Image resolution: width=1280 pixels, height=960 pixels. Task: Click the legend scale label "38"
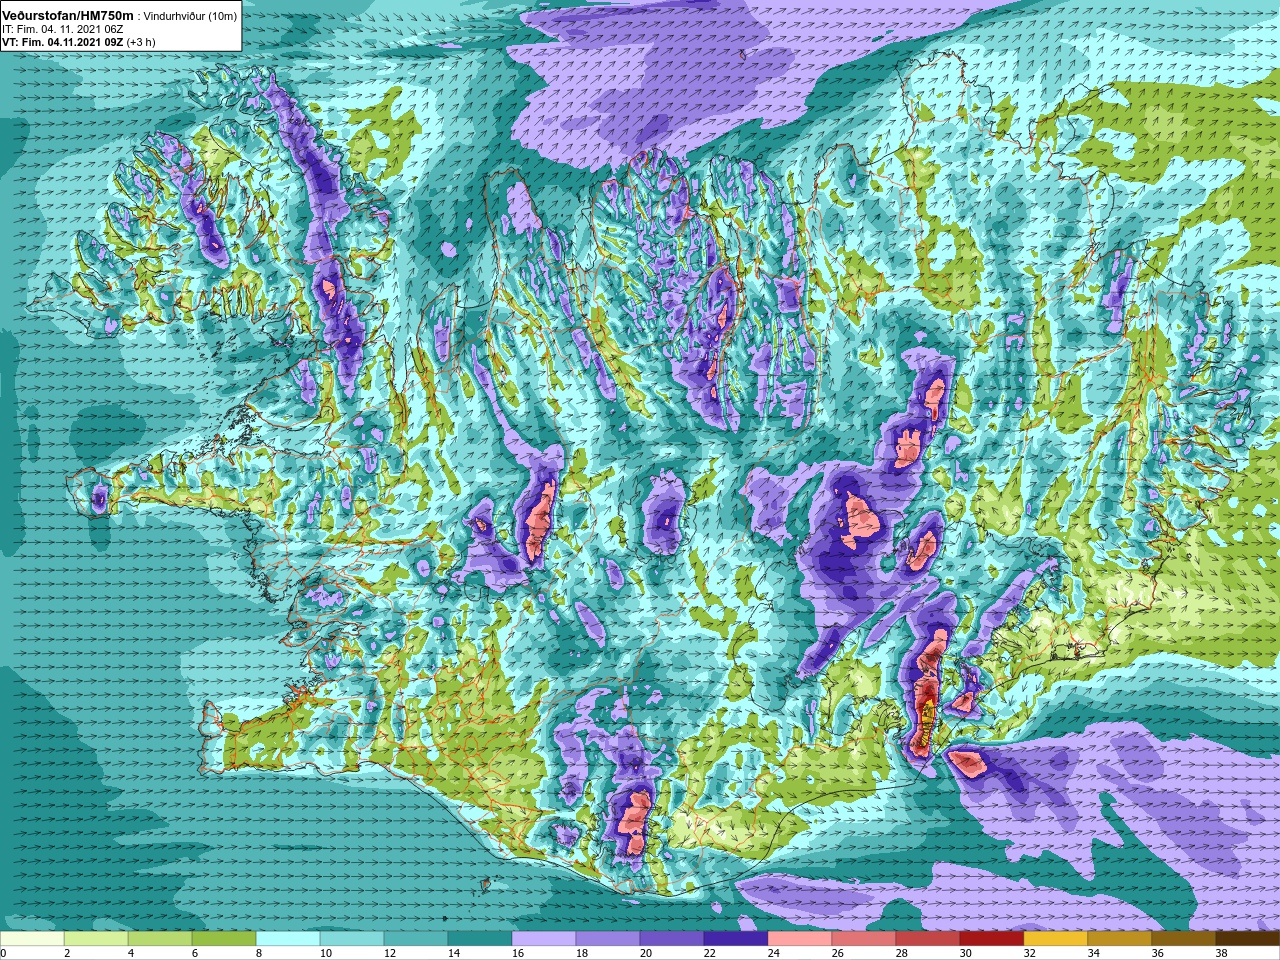coord(1222,953)
